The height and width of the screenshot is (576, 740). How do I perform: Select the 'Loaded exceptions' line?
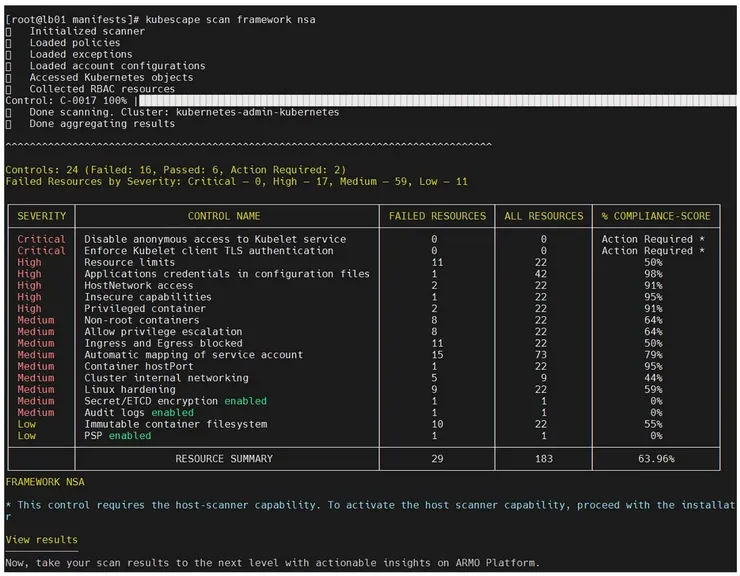pyautogui.click(x=81, y=54)
